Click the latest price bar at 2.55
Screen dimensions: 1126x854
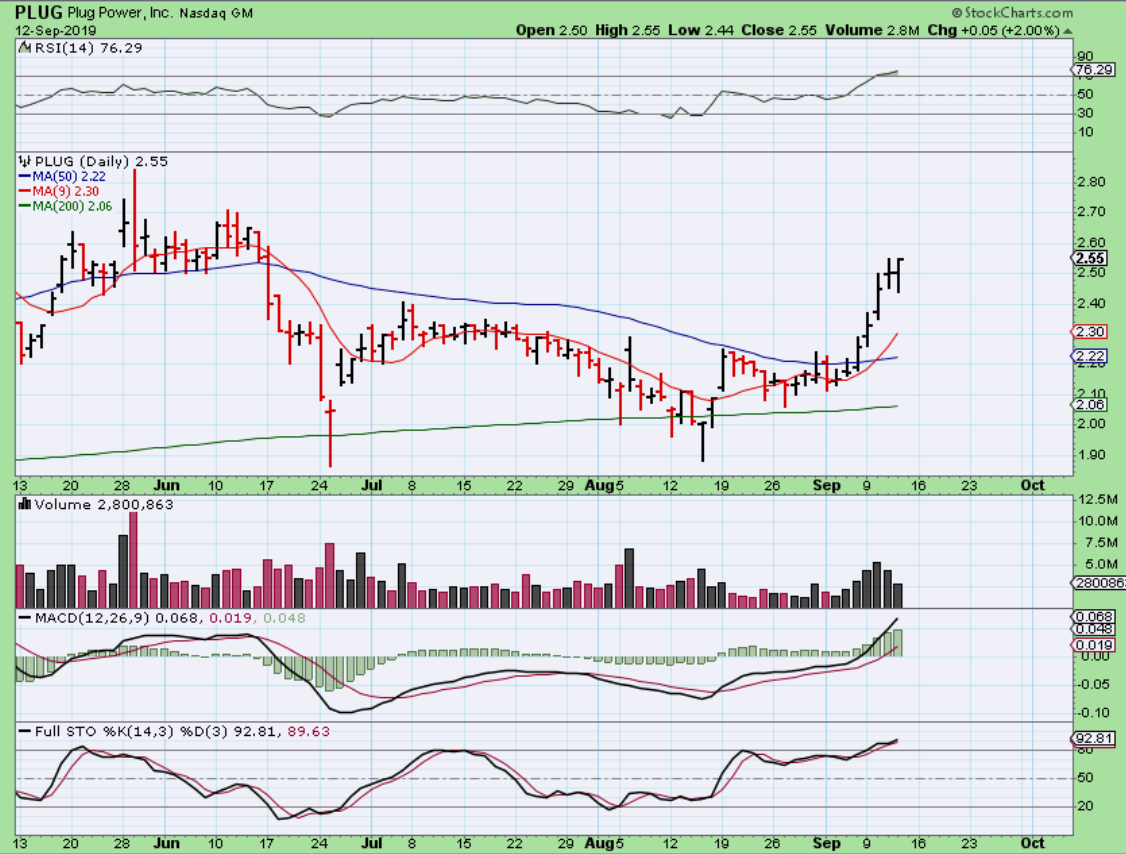click(x=898, y=275)
